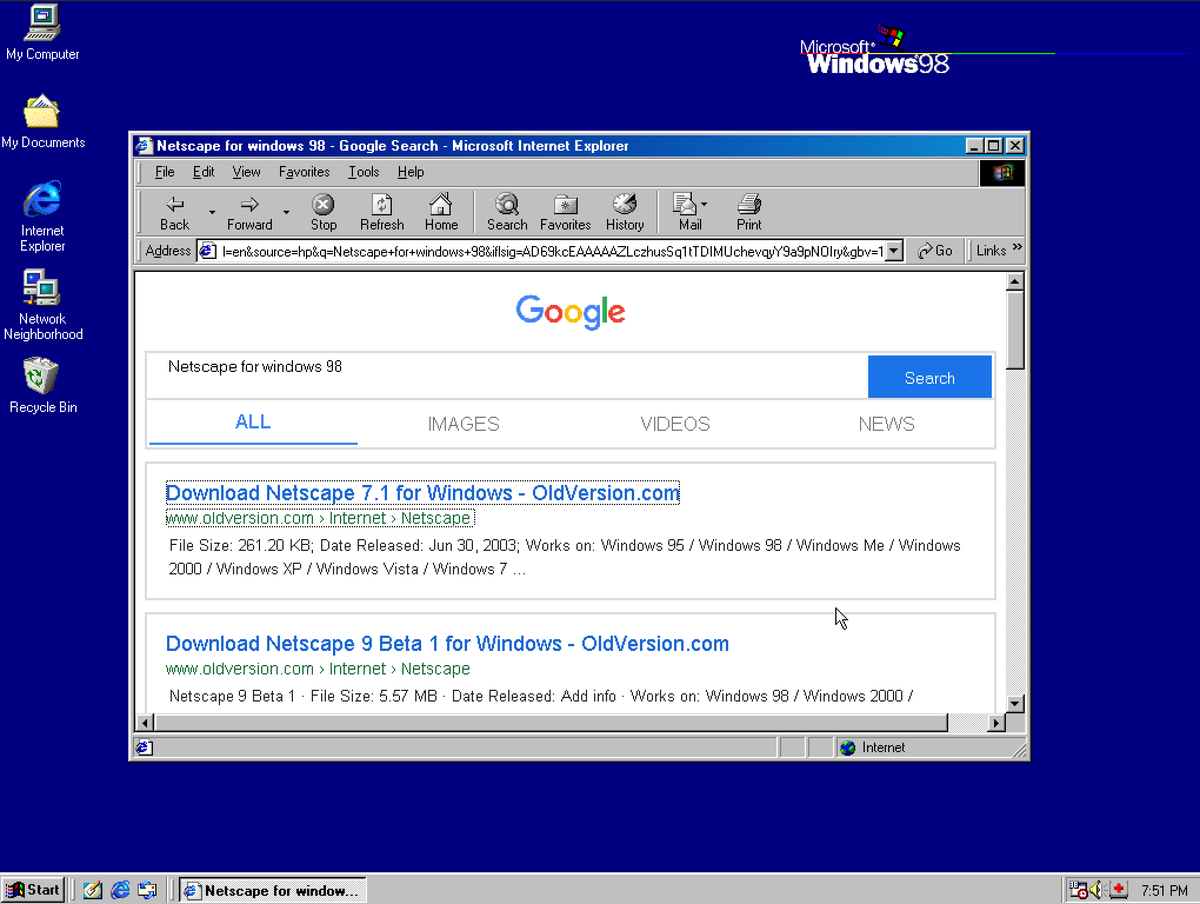Click the Links toolbar label
The width and height of the screenshot is (1200, 904).
click(991, 251)
